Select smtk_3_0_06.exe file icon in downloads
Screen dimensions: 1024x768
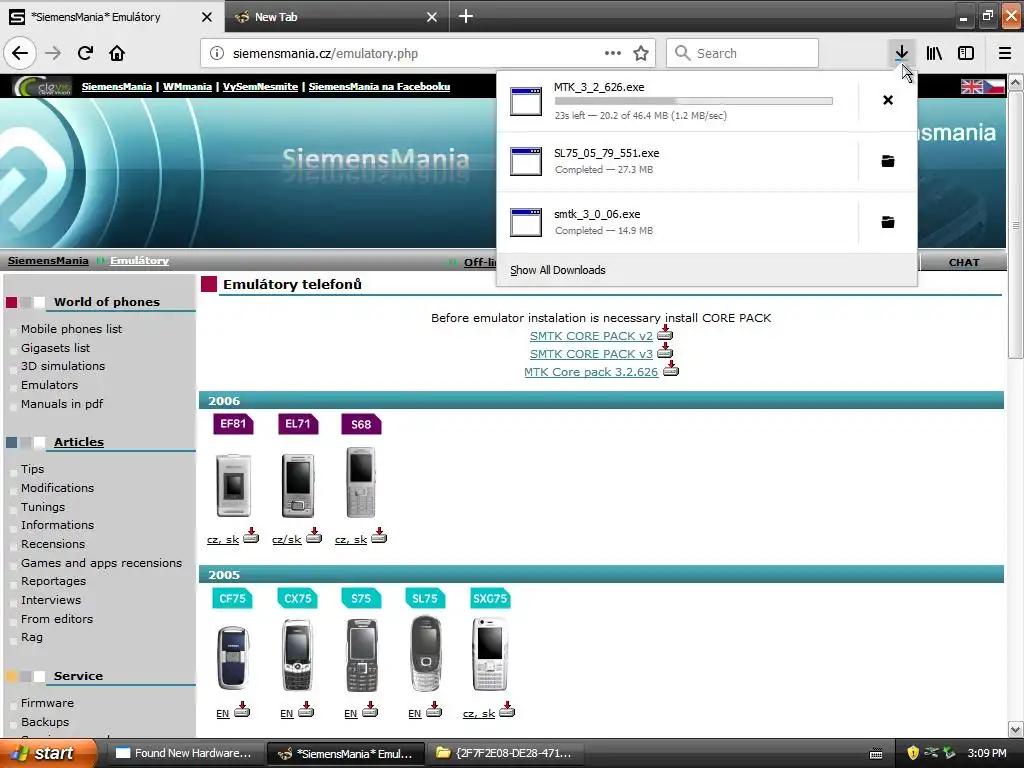526,222
